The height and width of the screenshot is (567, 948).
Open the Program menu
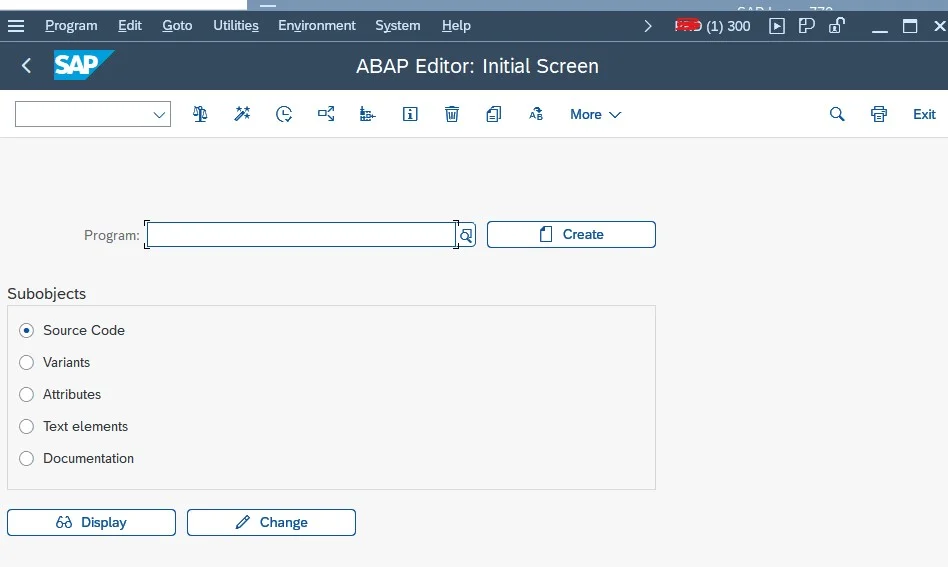pos(71,26)
